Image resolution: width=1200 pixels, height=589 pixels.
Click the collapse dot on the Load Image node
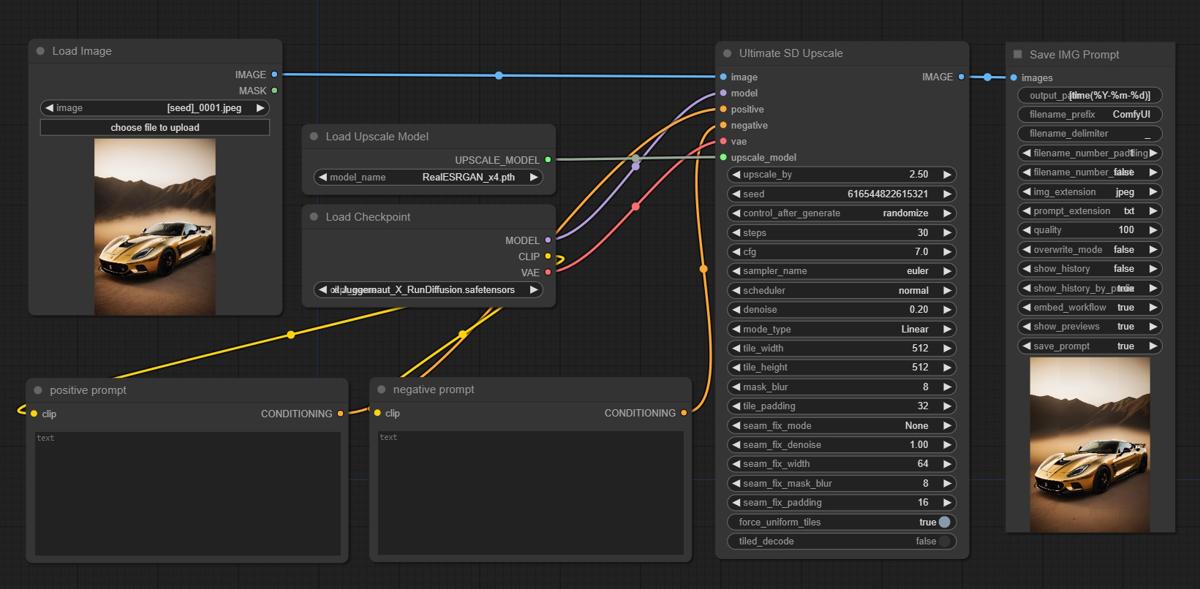point(41,51)
